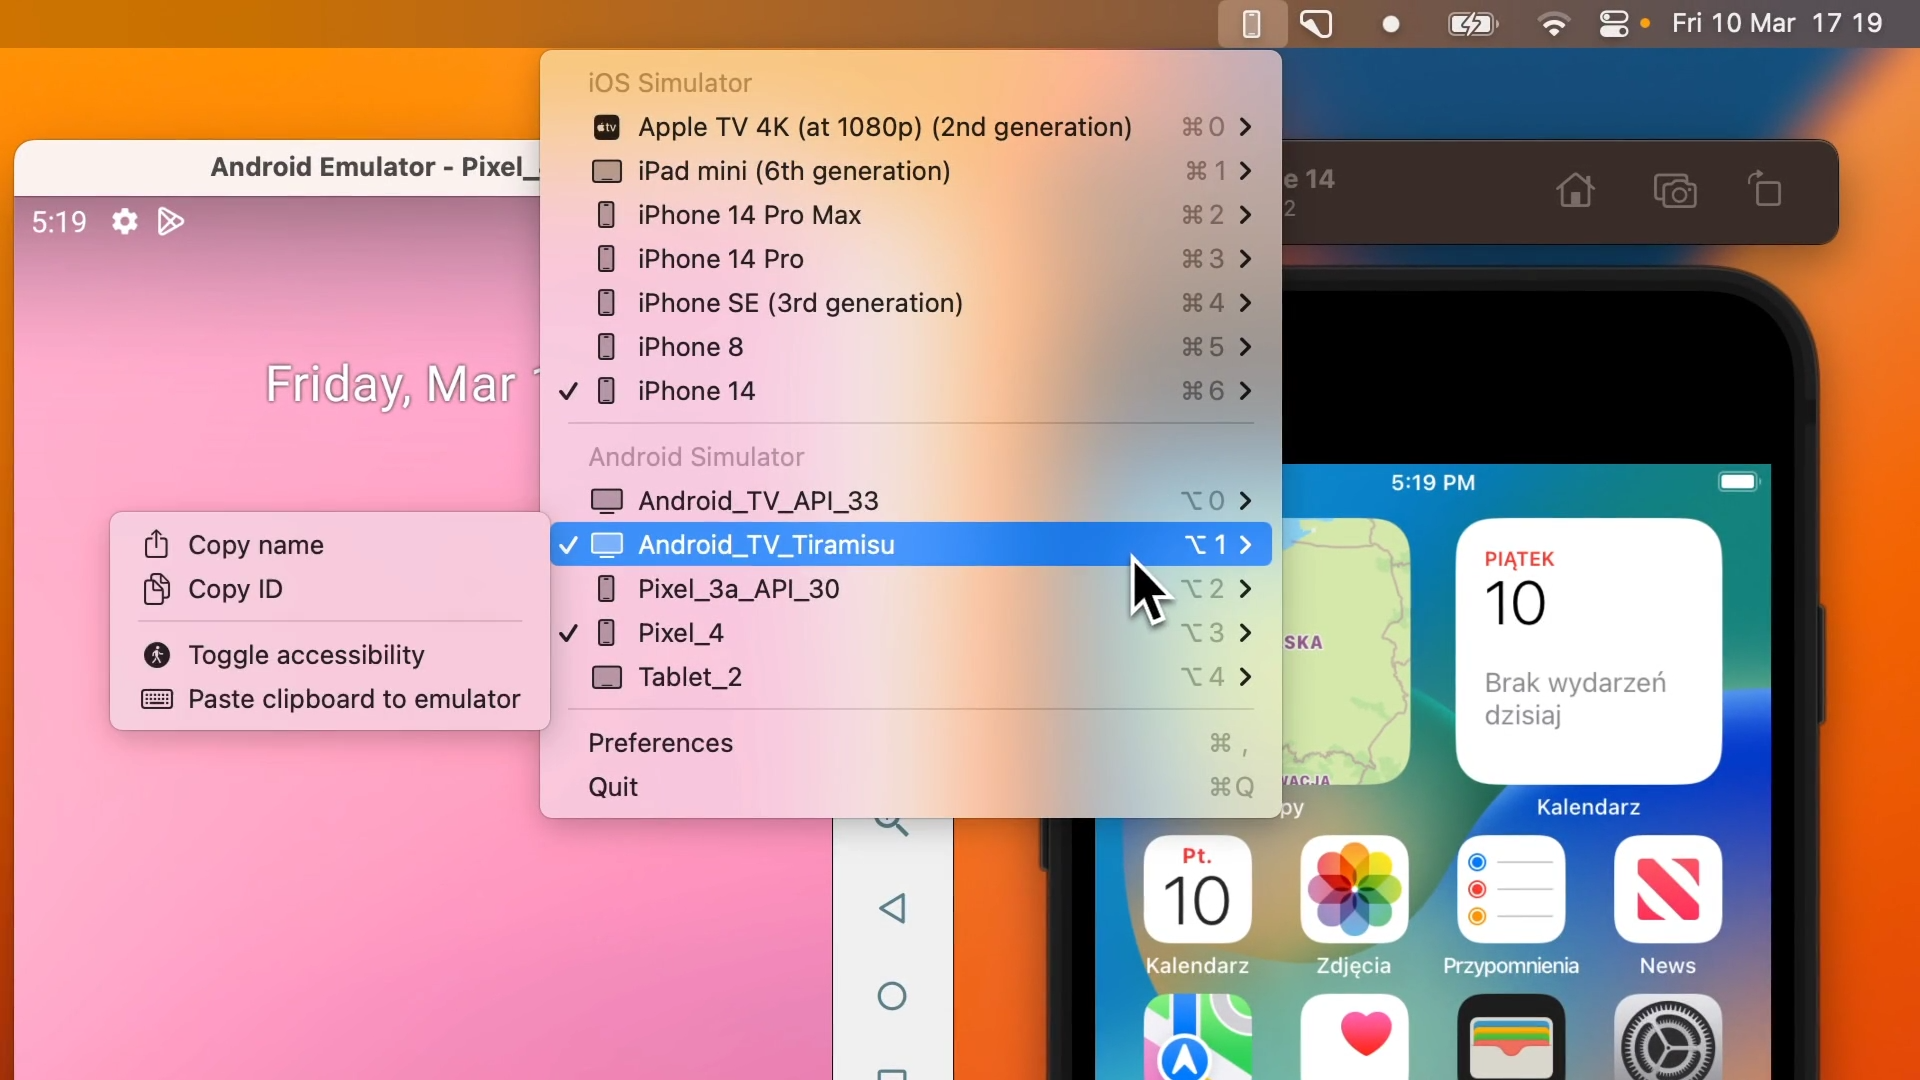Open Preferences from the menu
1920x1080 pixels.
[x=661, y=743]
